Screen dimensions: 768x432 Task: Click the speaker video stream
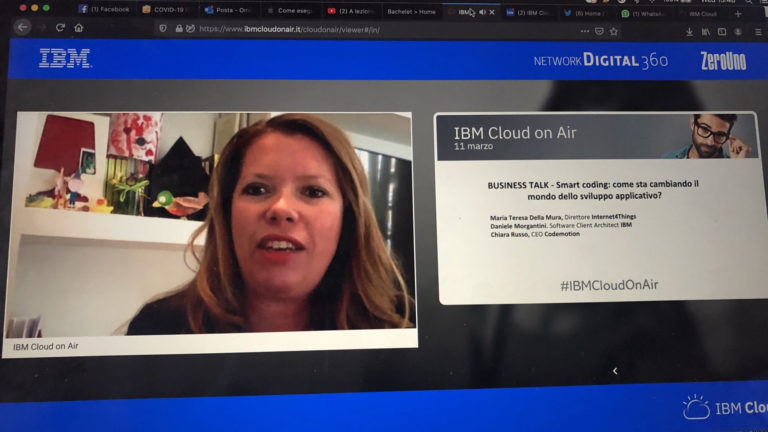(211, 224)
